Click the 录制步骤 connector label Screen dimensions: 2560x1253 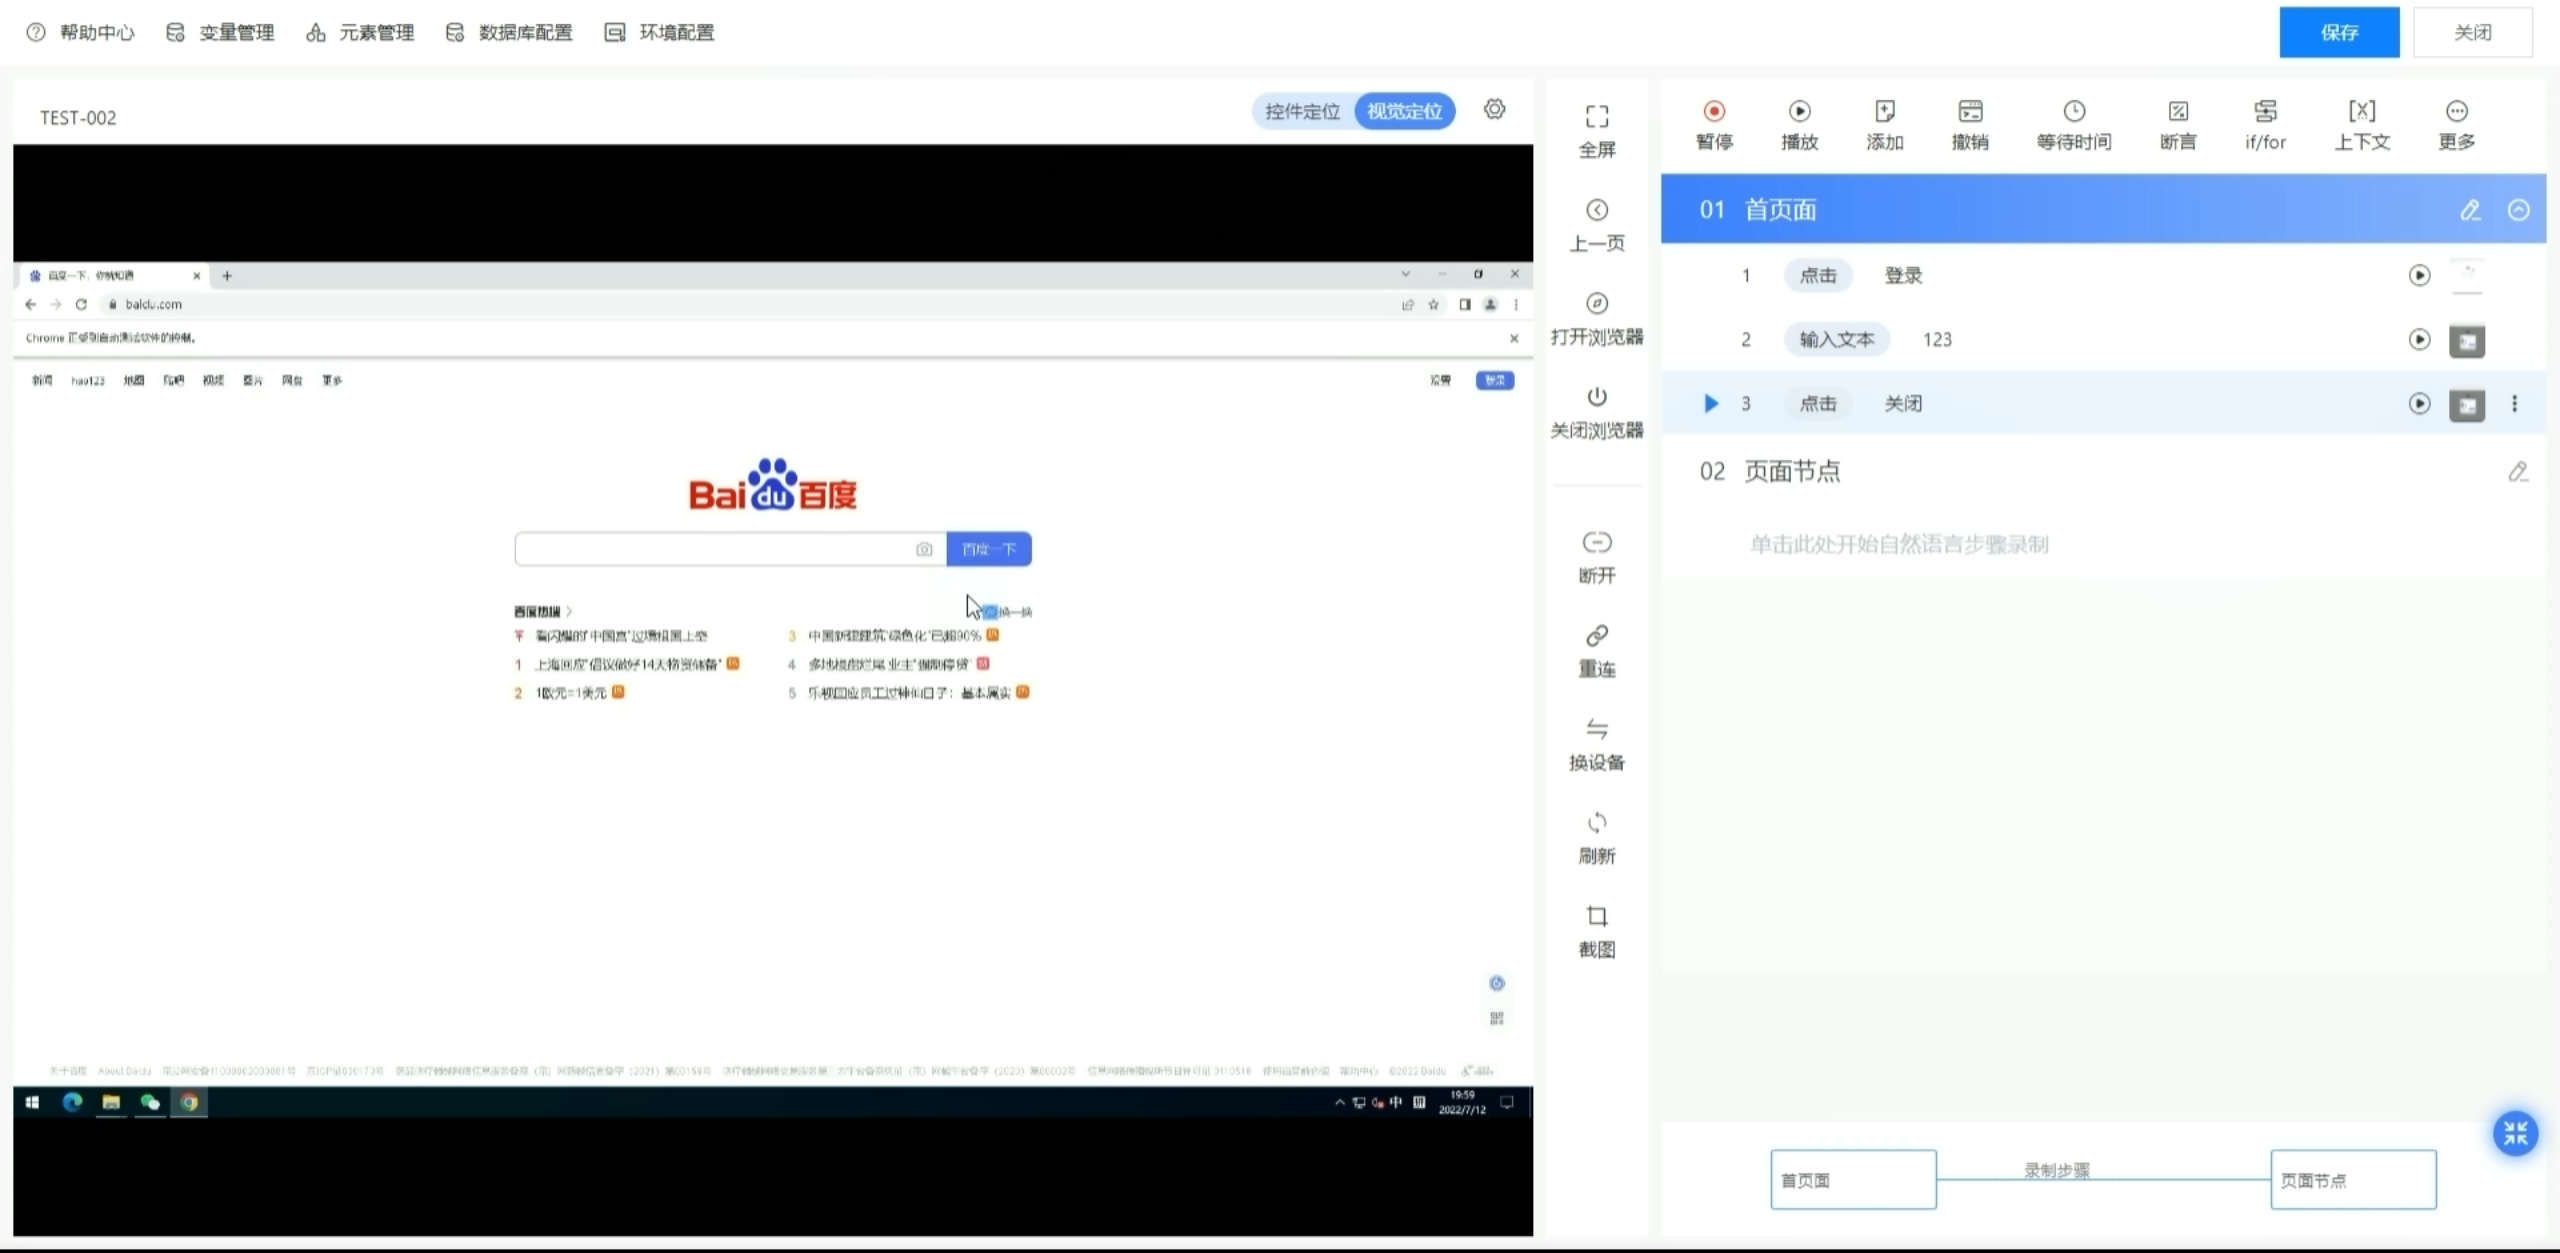pyautogui.click(x=2057, y=1169)
